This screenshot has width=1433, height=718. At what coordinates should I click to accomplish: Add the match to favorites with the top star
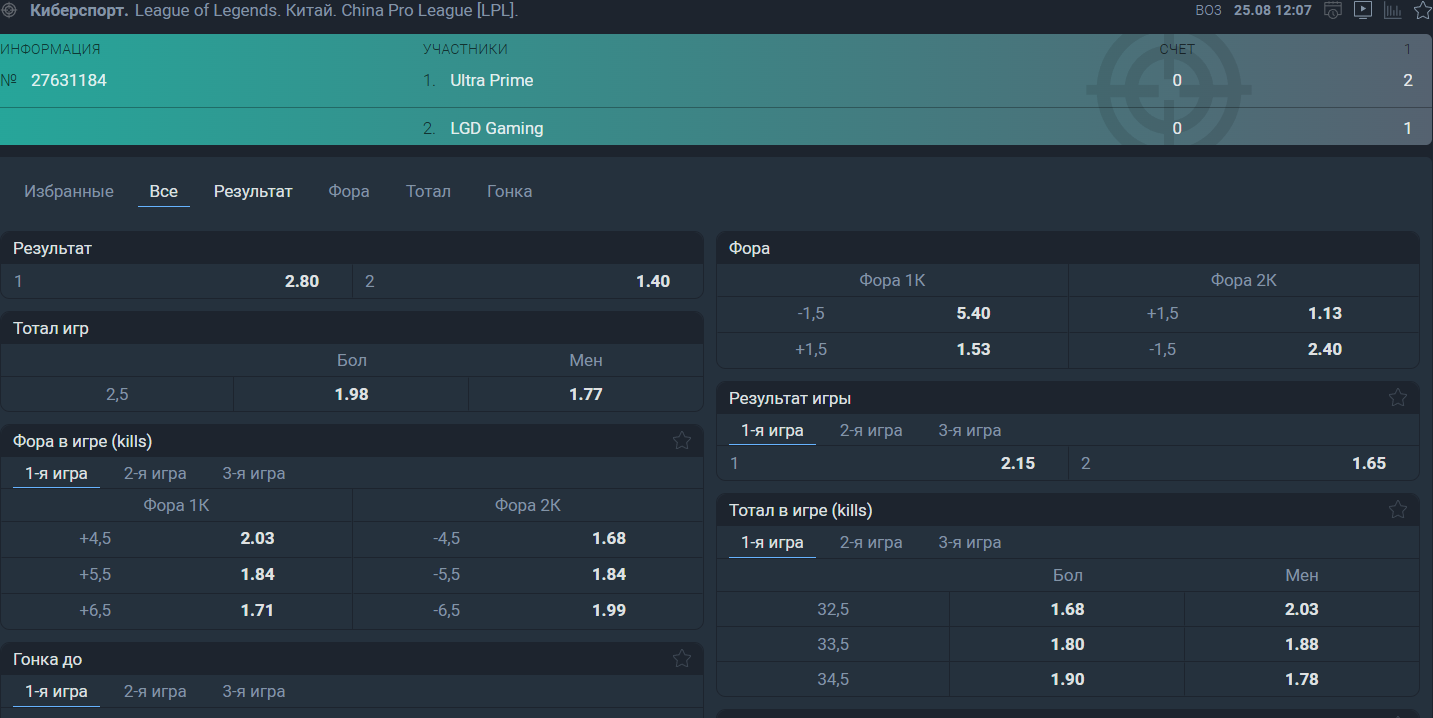click(1423, 10)
